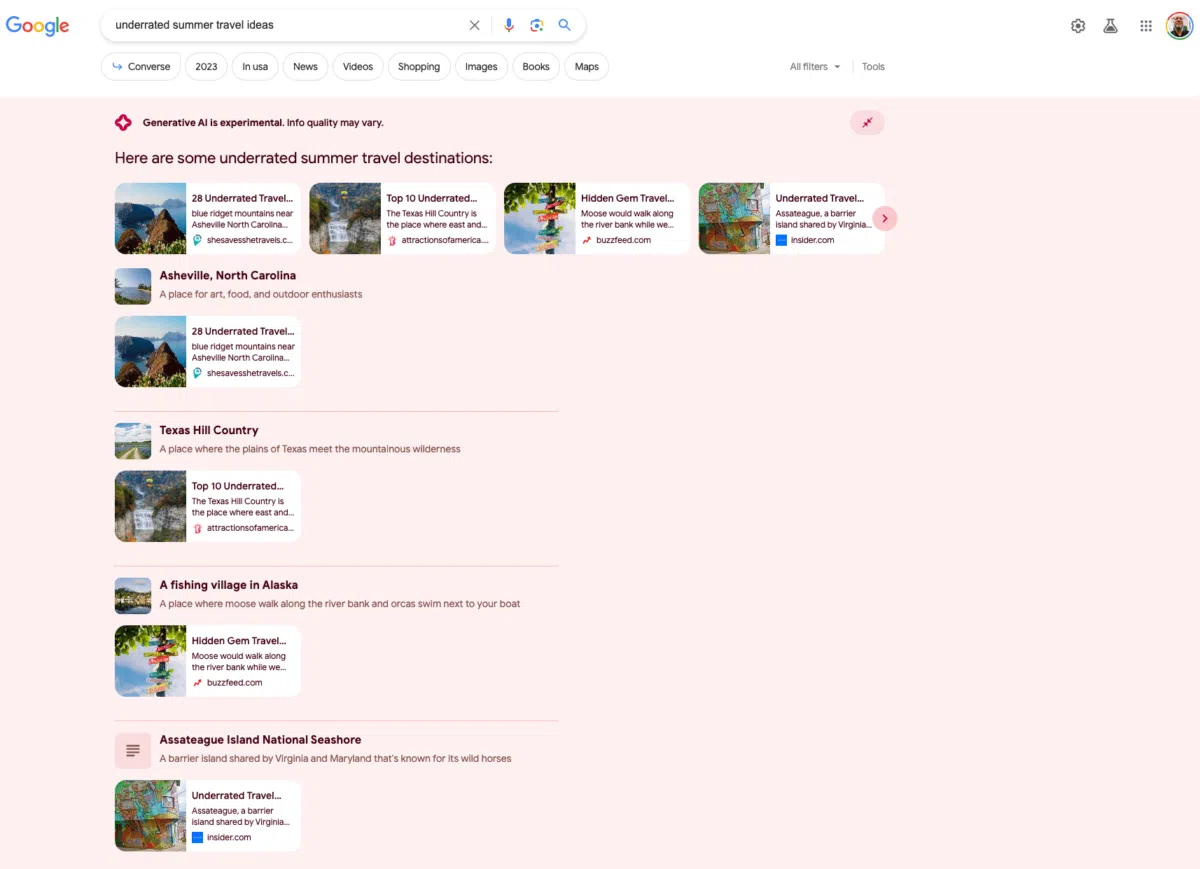Click the blue magnifying glass search icon
The width and height of the screenshot is (1200, 869).
(565, 26)
